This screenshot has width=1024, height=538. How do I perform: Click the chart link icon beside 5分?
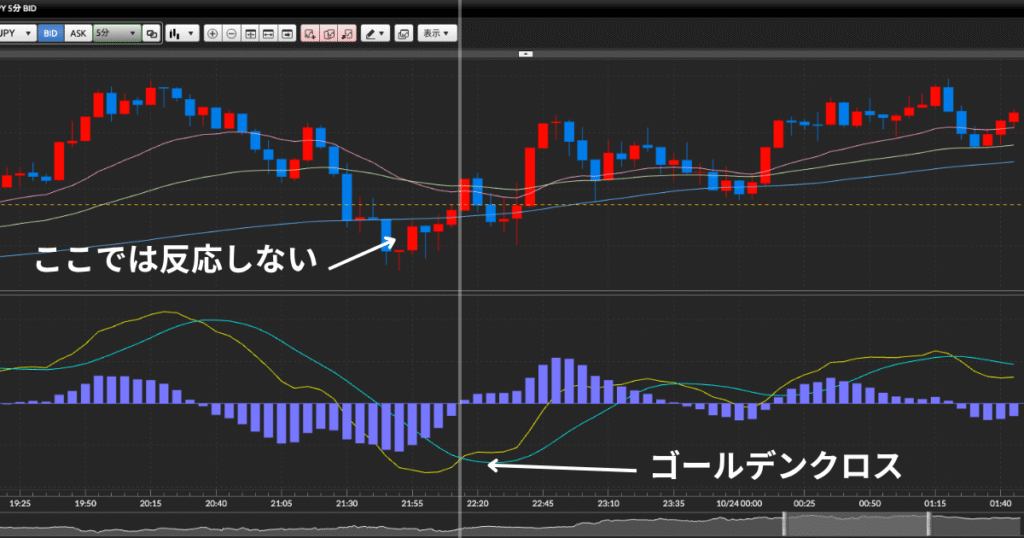click(x=152, y=33)
